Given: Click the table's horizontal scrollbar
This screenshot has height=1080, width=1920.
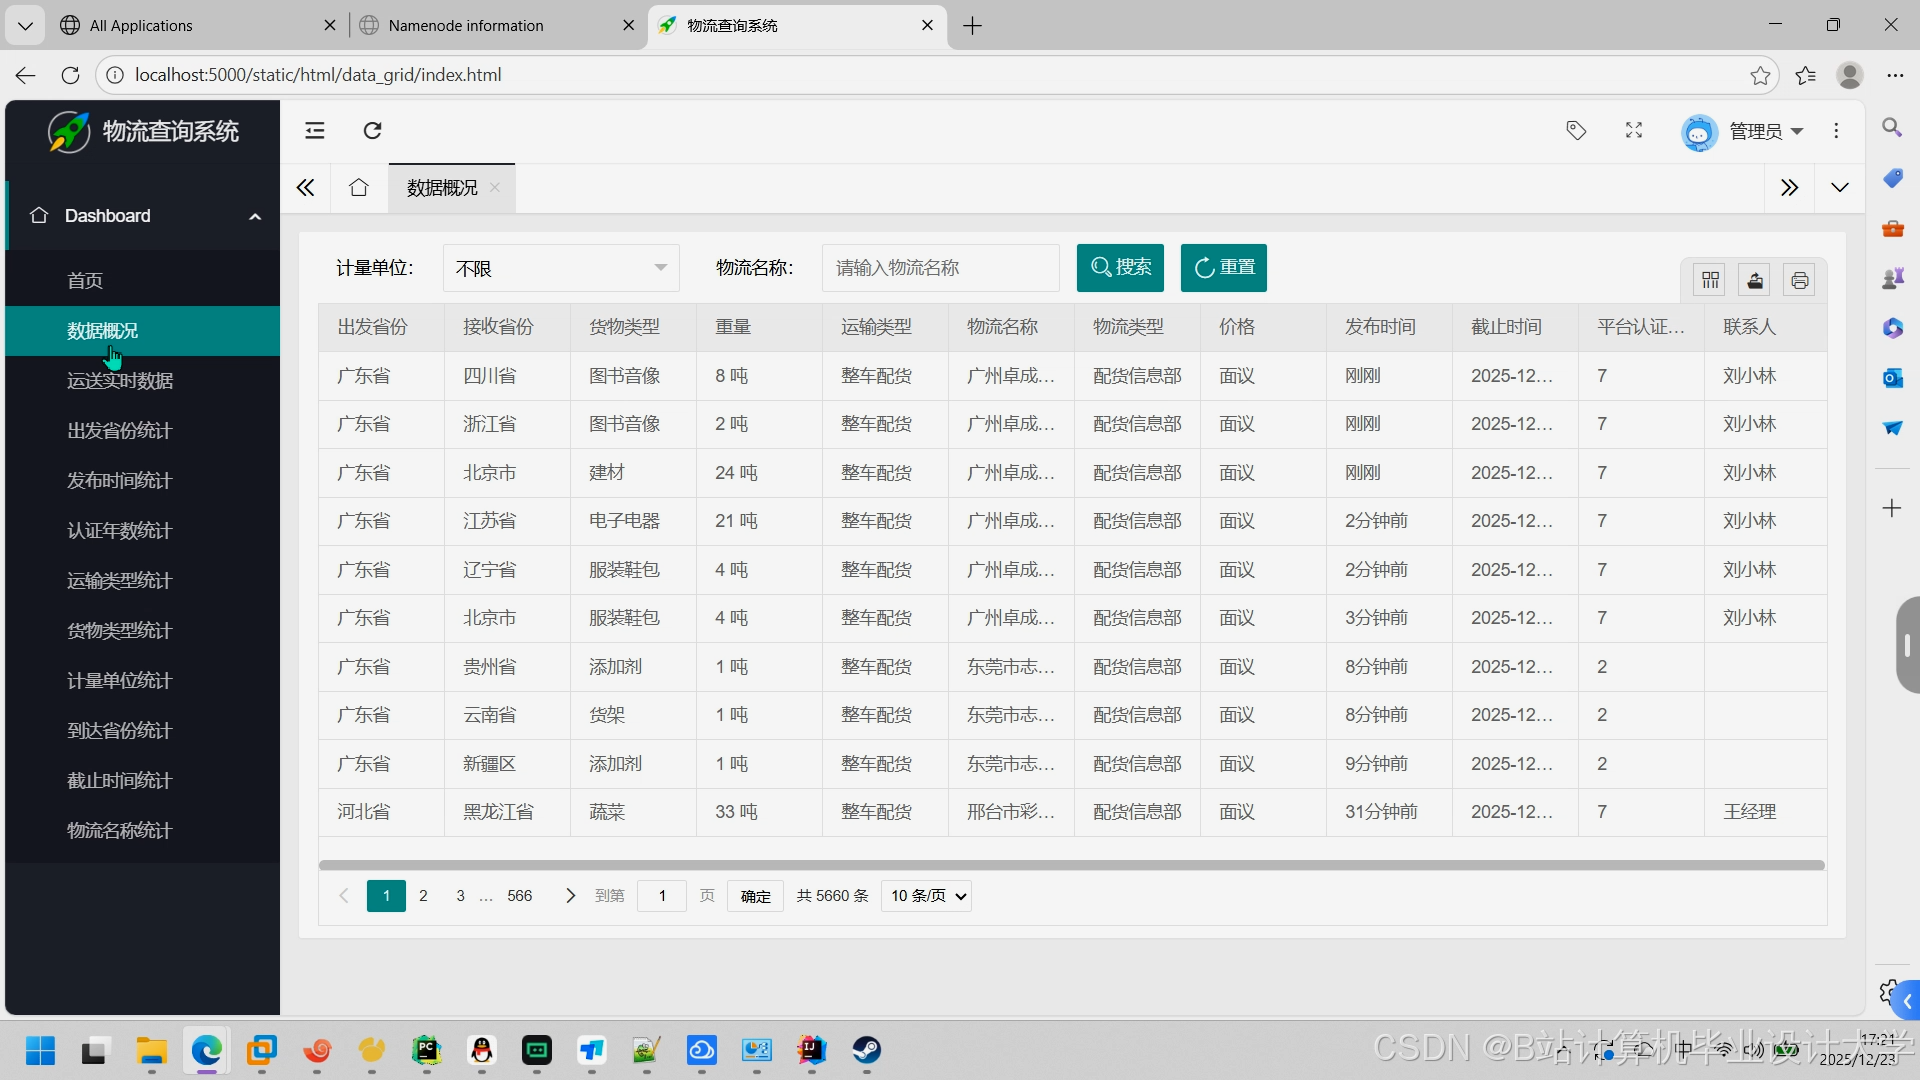Looking at the screenshot, I should pyautogui.click(x=1071, y=865).
